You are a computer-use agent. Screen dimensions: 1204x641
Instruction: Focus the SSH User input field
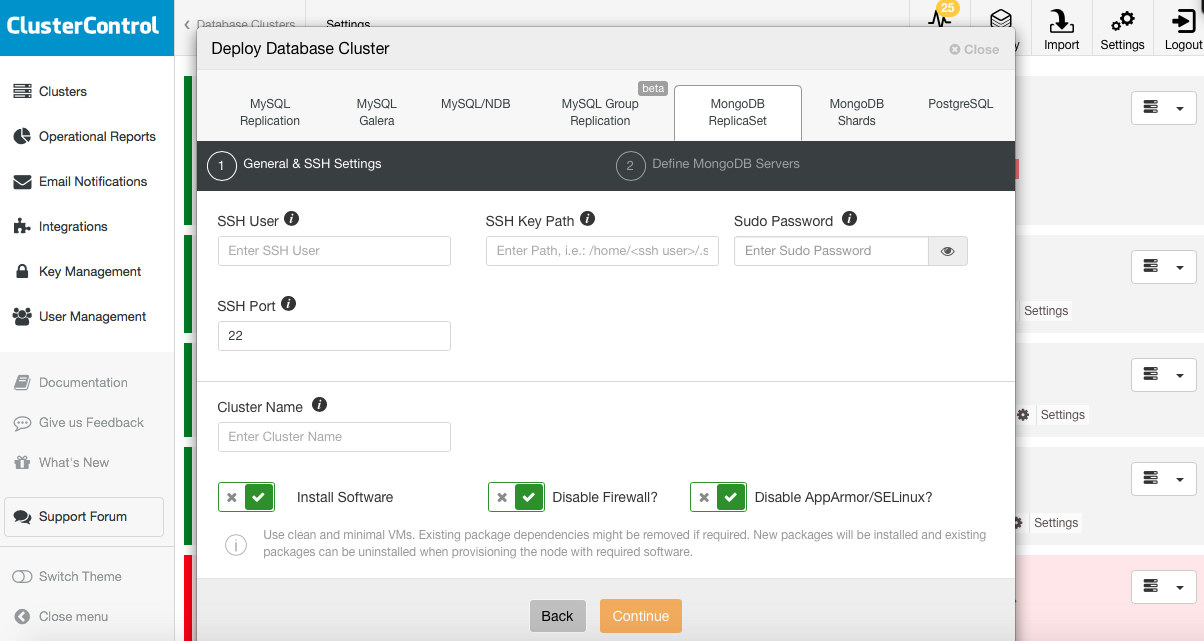click(x=334, y=251)
